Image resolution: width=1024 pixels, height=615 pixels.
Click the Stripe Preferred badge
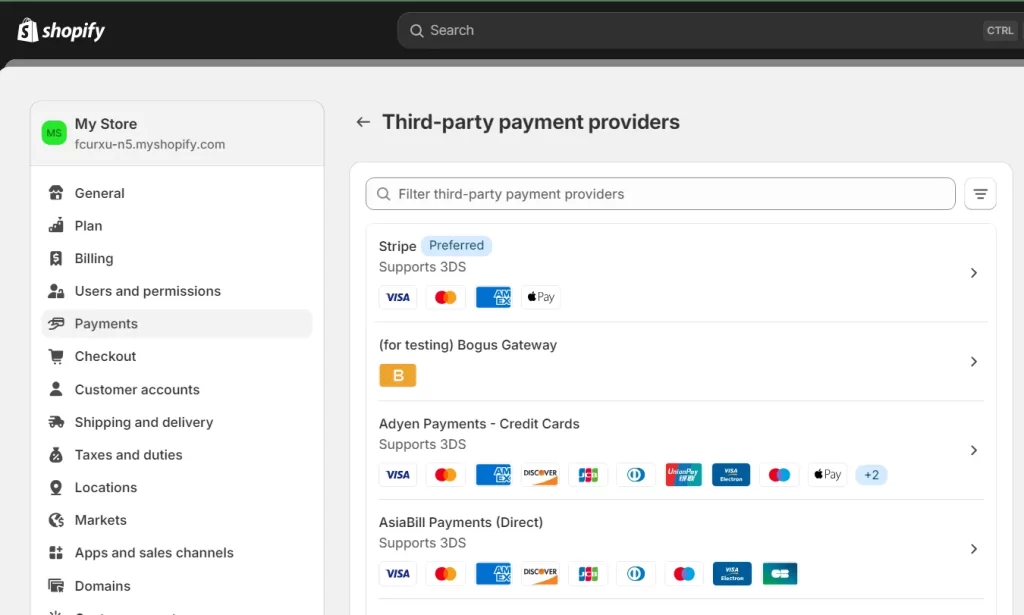pos(456,246)
